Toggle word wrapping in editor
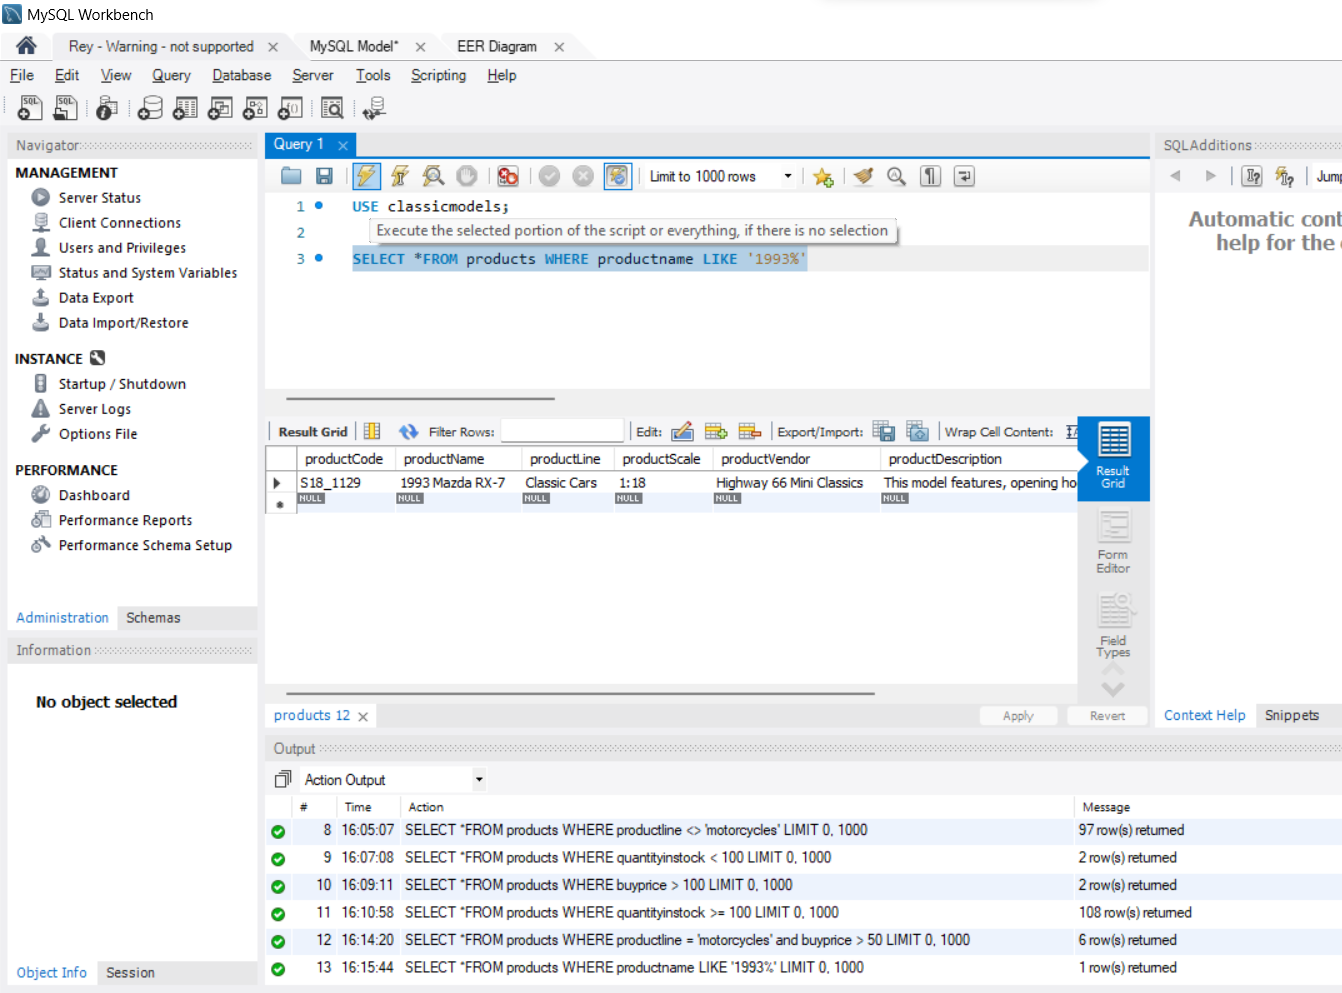 964,176
